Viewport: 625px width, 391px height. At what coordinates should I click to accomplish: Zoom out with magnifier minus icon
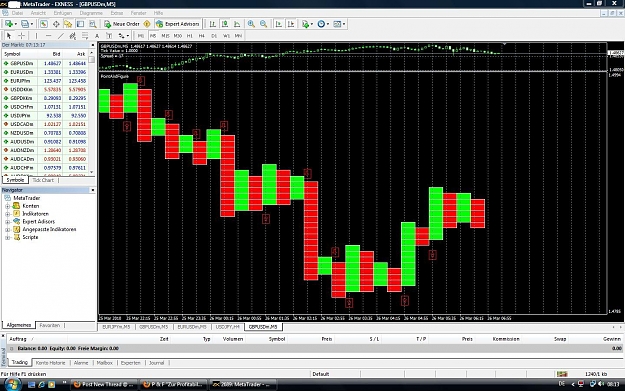tap(263, 24)
